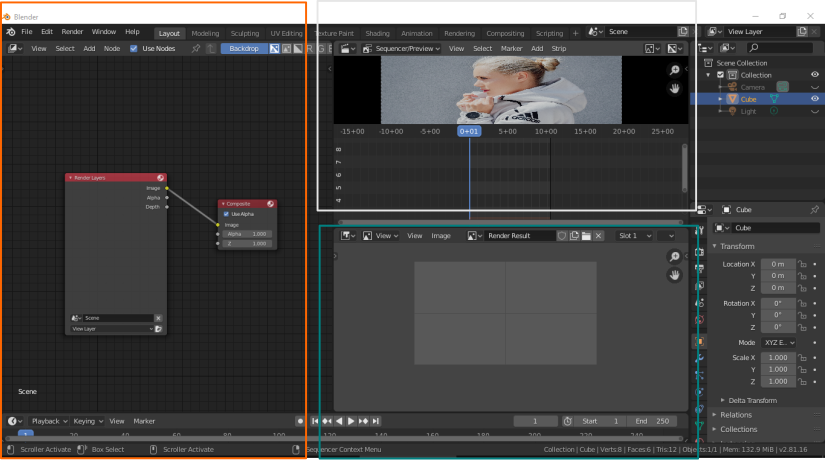Open the image editor View mode dropdown
Screen dimensions: 825x474
(x=380, y=236)
